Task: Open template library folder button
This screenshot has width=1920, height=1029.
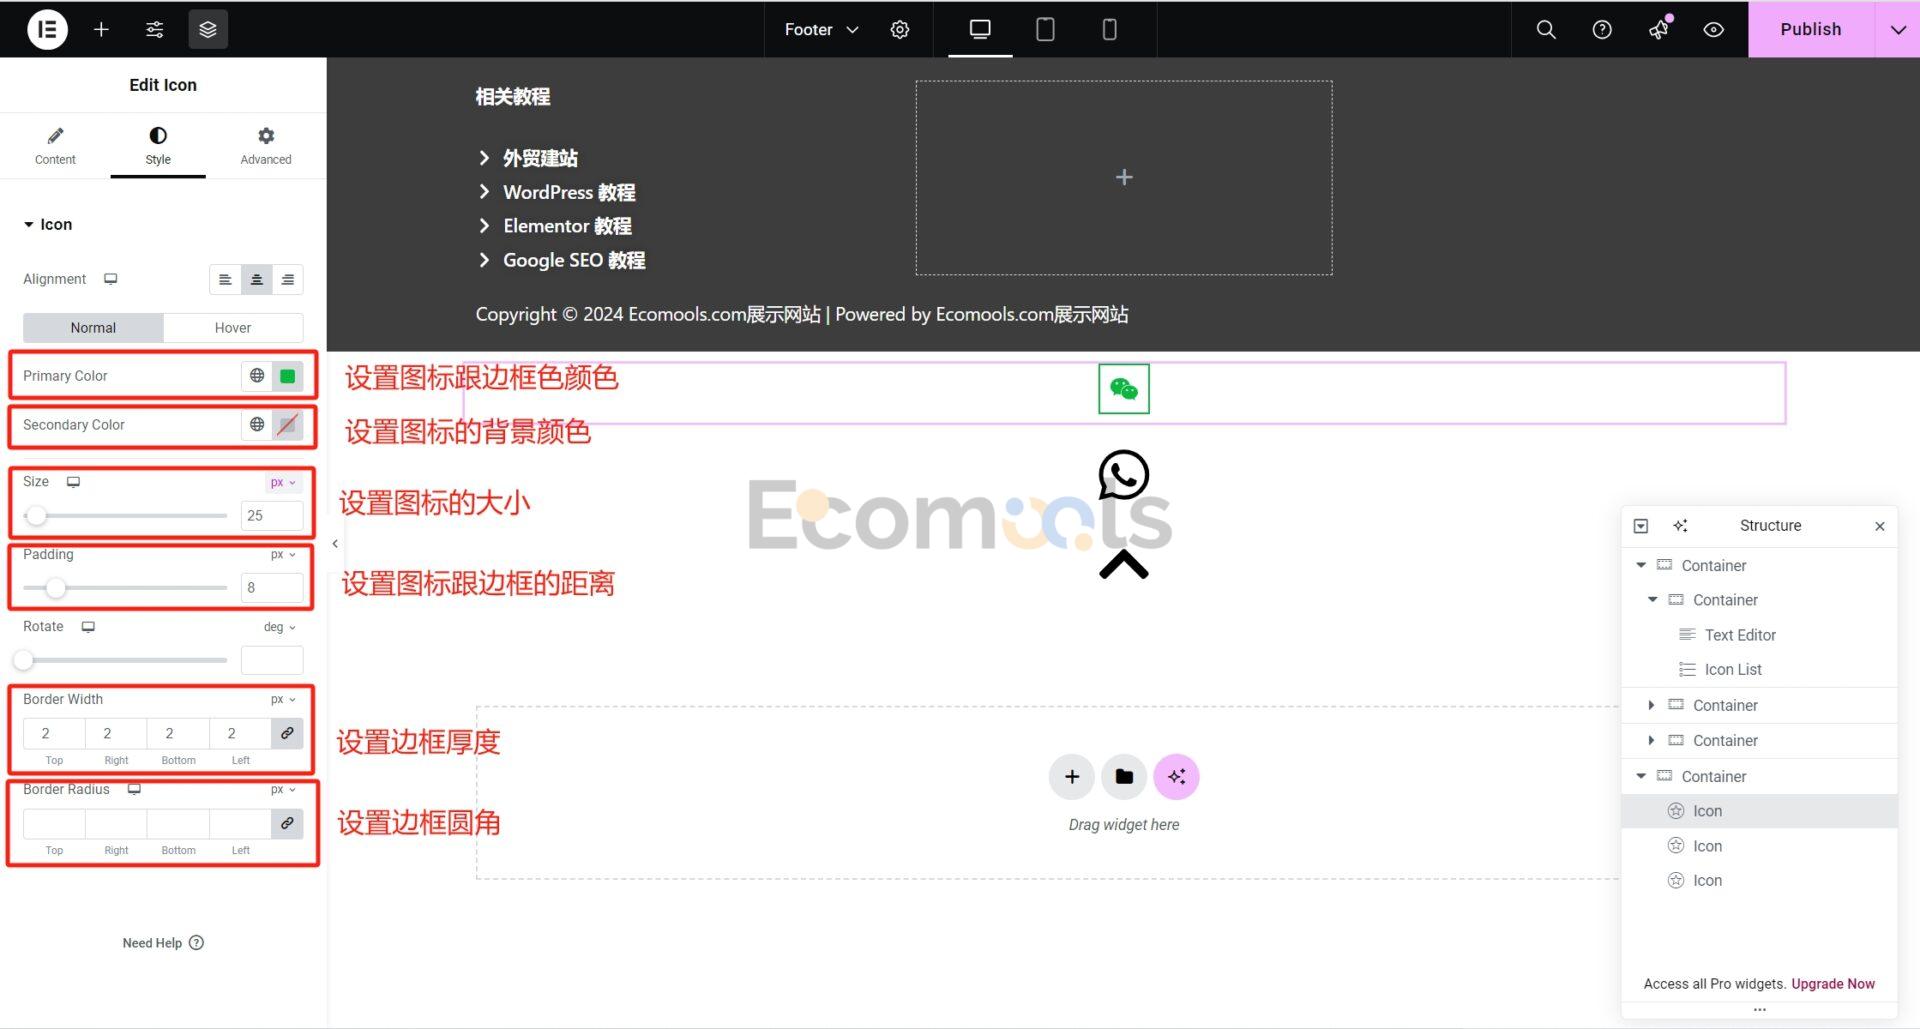Action: point(1124,777)
